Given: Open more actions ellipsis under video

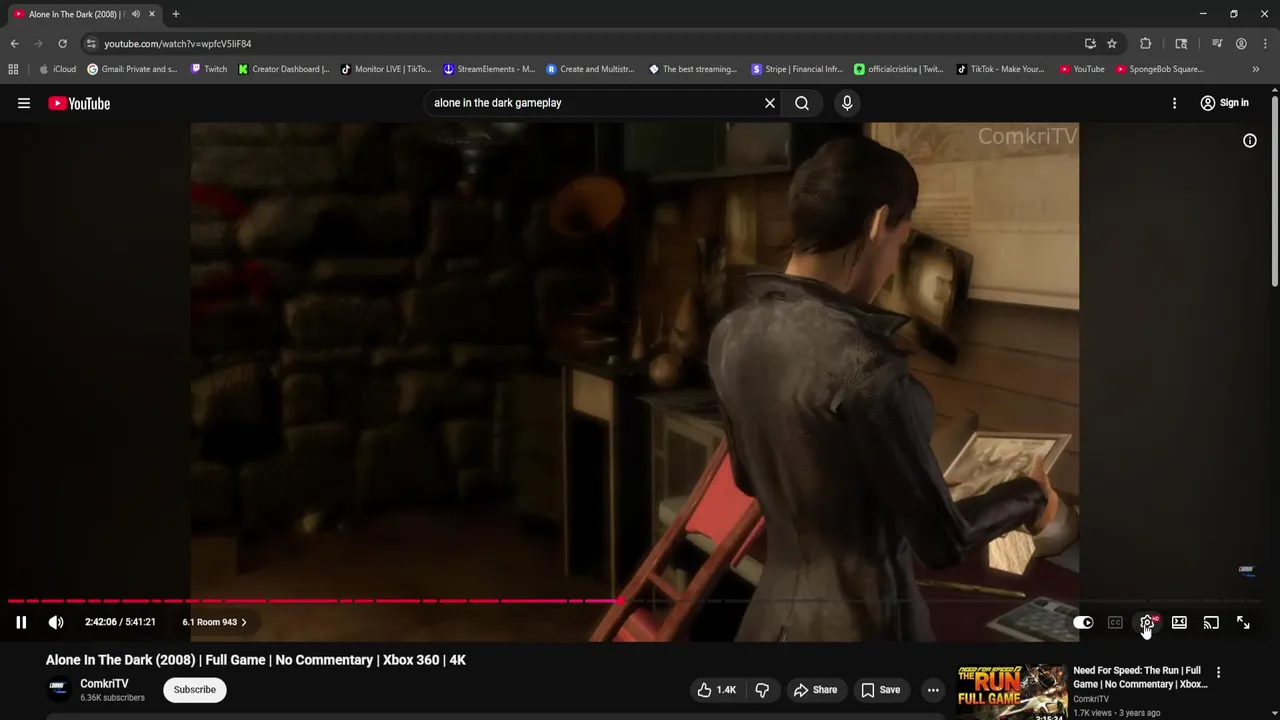Looking at the screenshot, I should [933, 690].
